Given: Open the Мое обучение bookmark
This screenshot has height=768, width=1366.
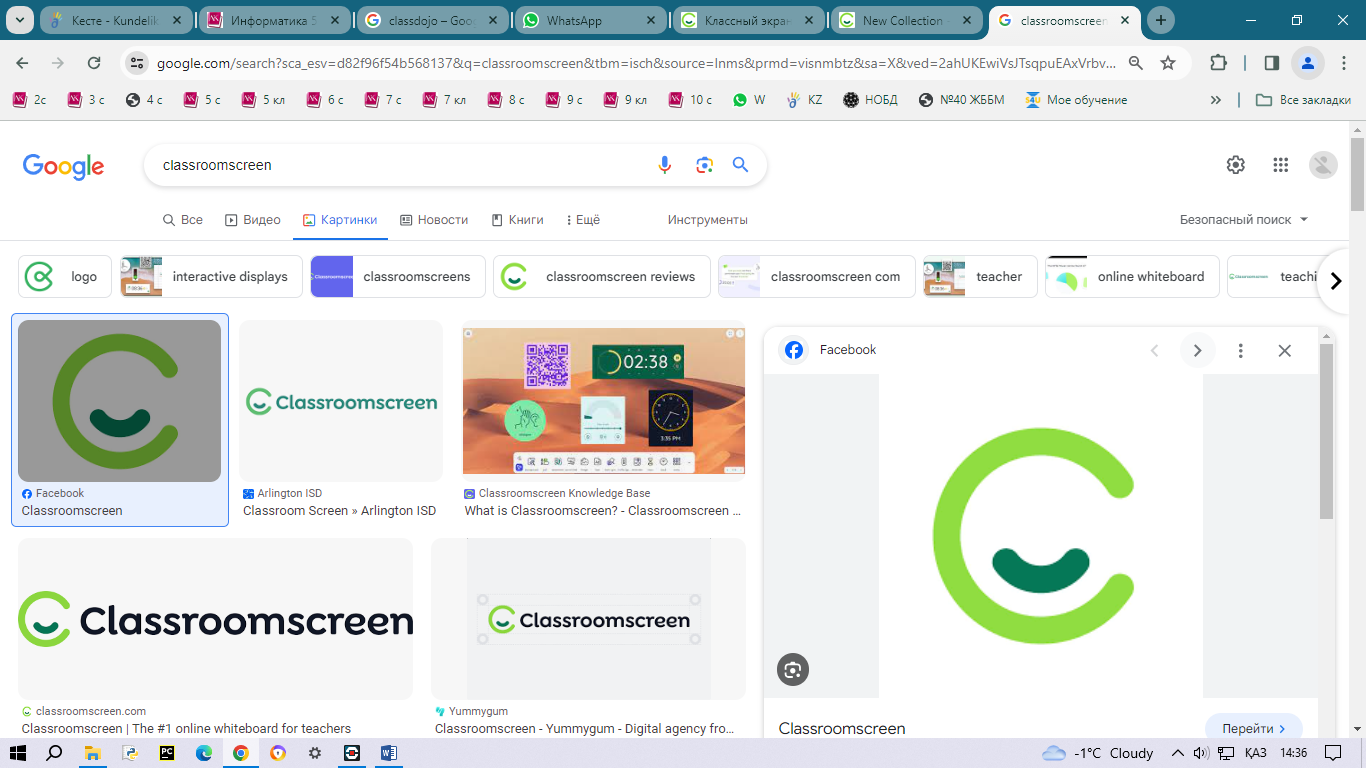Looking at the screenshot, I should click(1076, 100).
